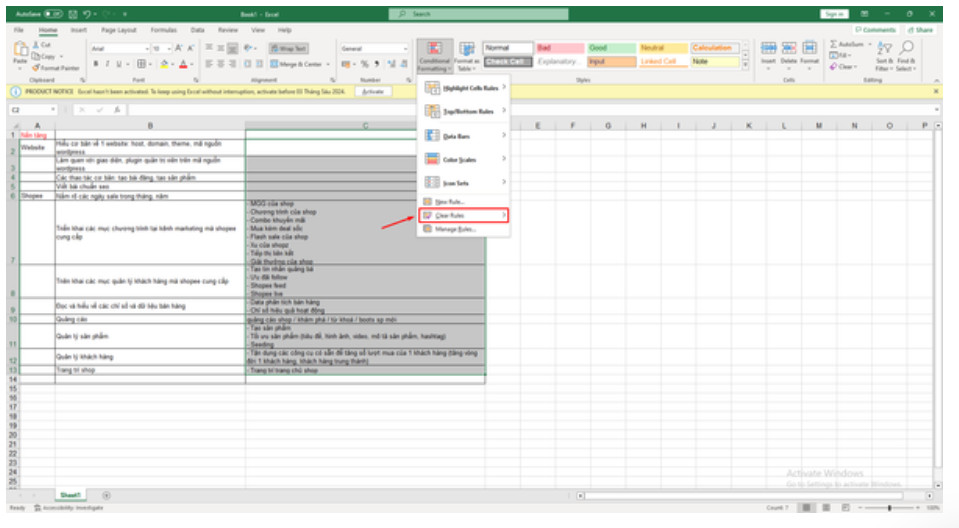Viewport: 959px width, 528px height.
Task: Click the Bold formatting icon
Action: tap(95, 63)
